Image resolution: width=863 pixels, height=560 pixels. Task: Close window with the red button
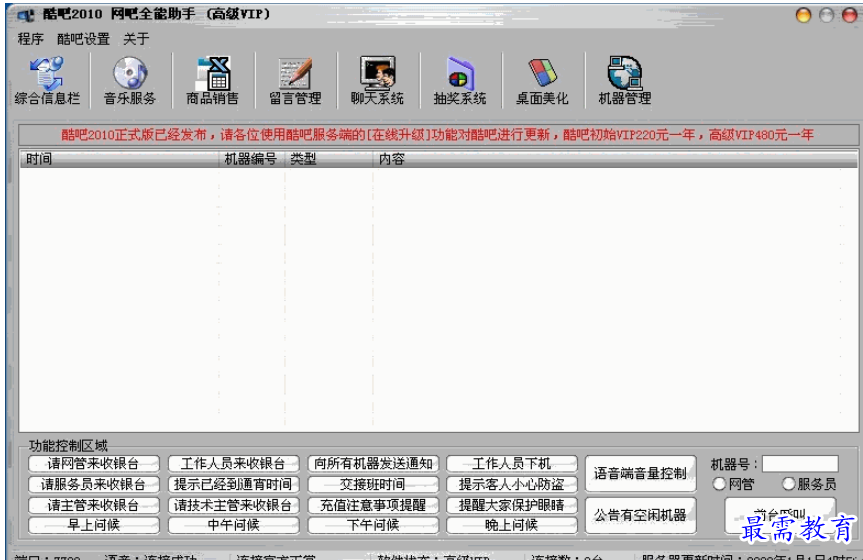(x=850, y=15)
